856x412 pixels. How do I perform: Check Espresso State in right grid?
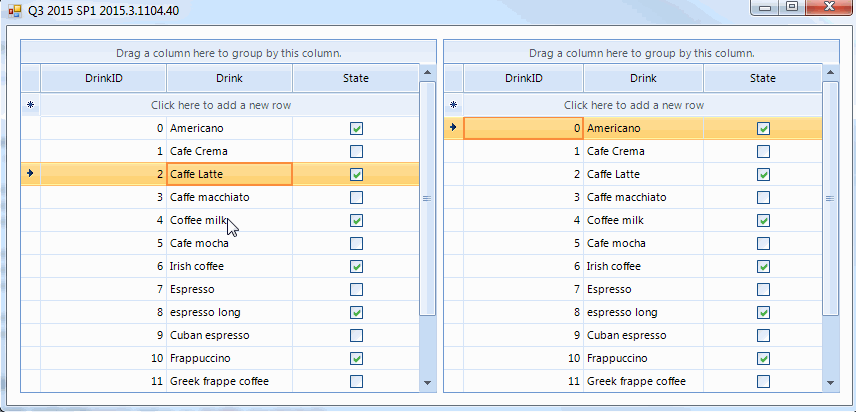(x=764, y=289)
